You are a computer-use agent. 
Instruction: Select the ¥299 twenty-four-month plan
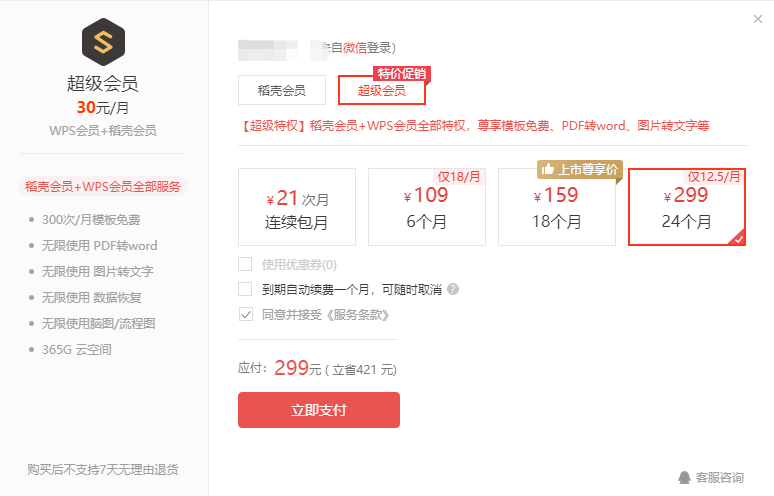pyautogui.click(x=687, y=207)
